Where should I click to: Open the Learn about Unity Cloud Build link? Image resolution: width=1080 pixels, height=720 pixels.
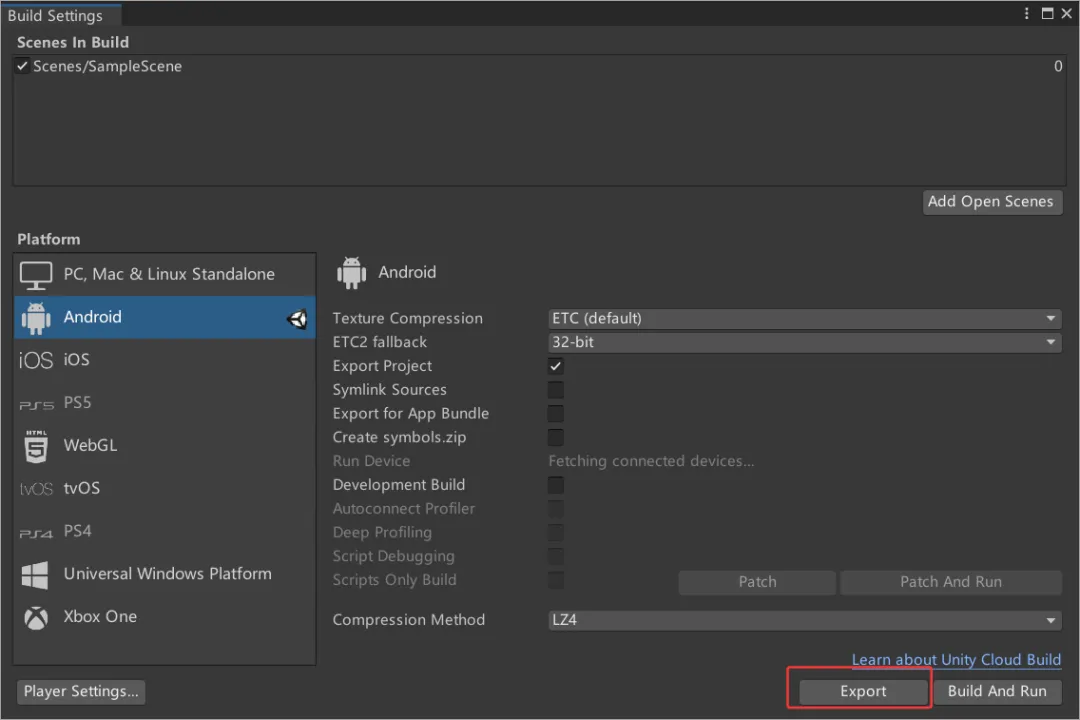(x=956, y=660)
